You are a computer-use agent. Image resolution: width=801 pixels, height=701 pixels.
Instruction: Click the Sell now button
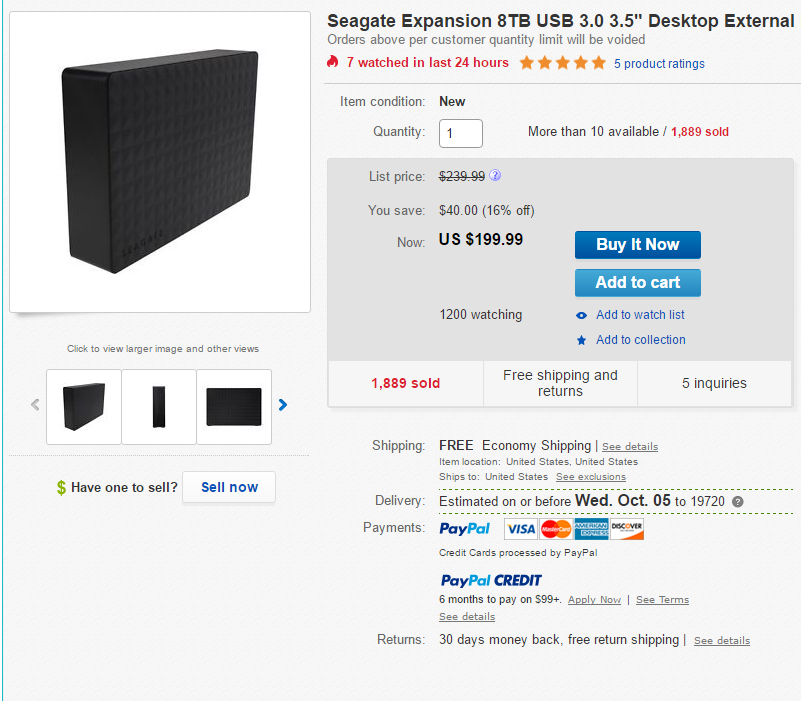[229, 487]
